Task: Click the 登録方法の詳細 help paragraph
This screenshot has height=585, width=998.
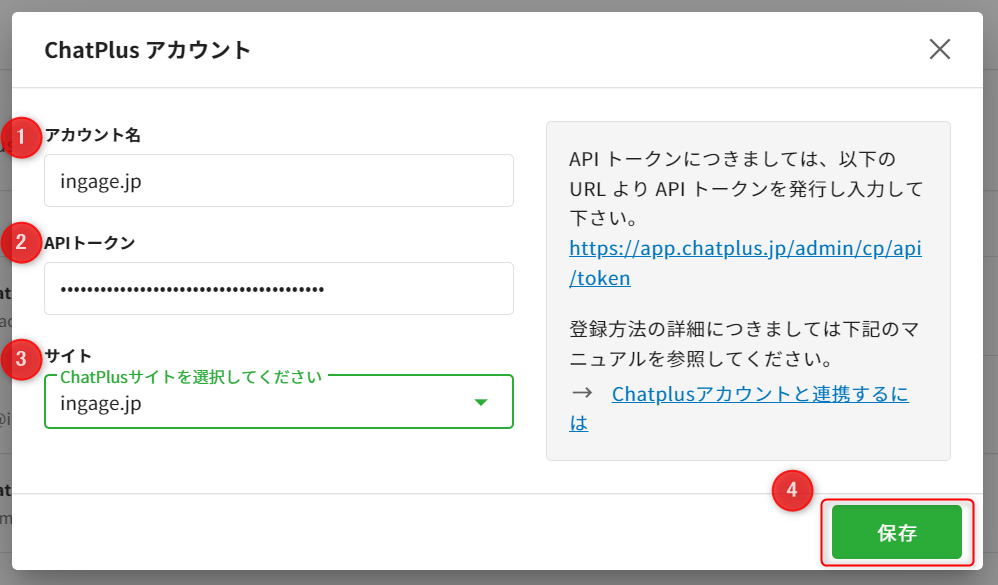Action: [744, 342]
